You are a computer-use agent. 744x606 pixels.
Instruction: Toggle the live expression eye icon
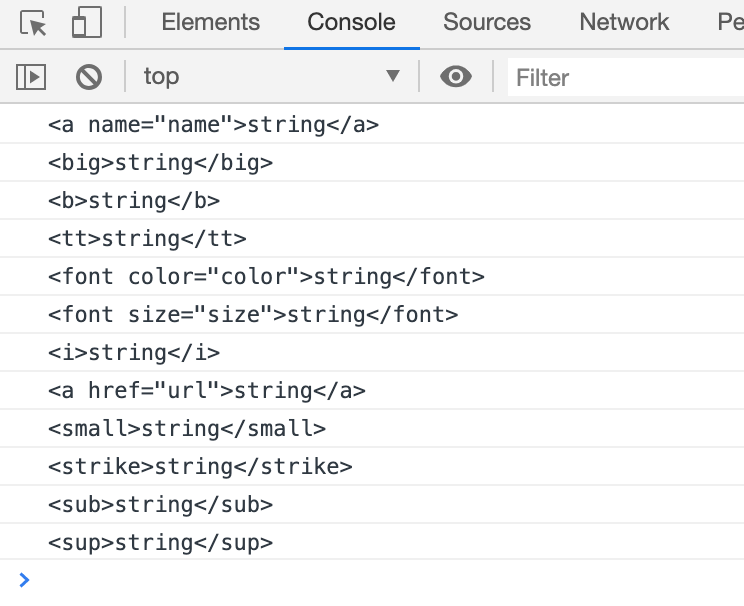coord(456,76)
